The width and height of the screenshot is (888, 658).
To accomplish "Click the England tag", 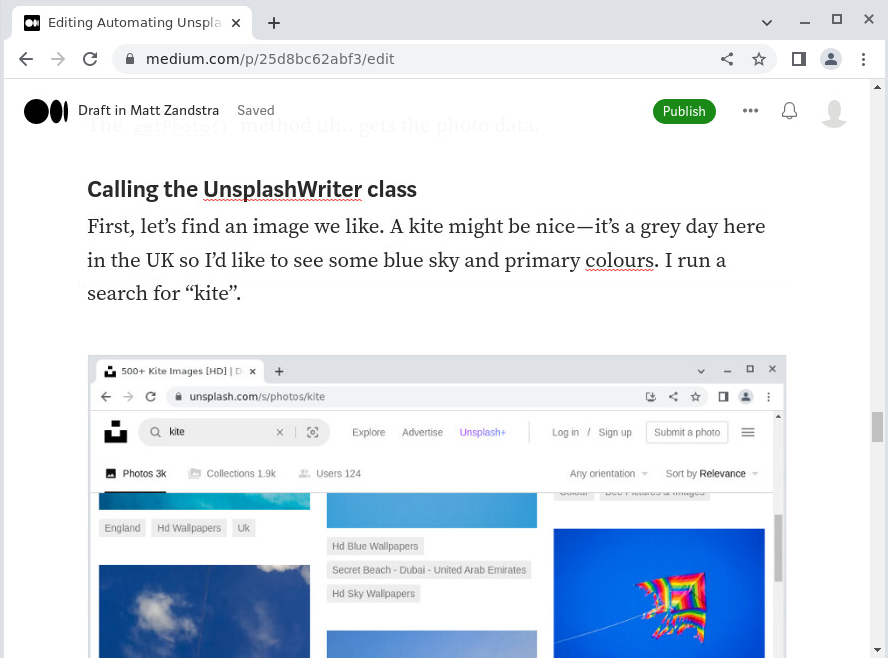I will point(122,528).
